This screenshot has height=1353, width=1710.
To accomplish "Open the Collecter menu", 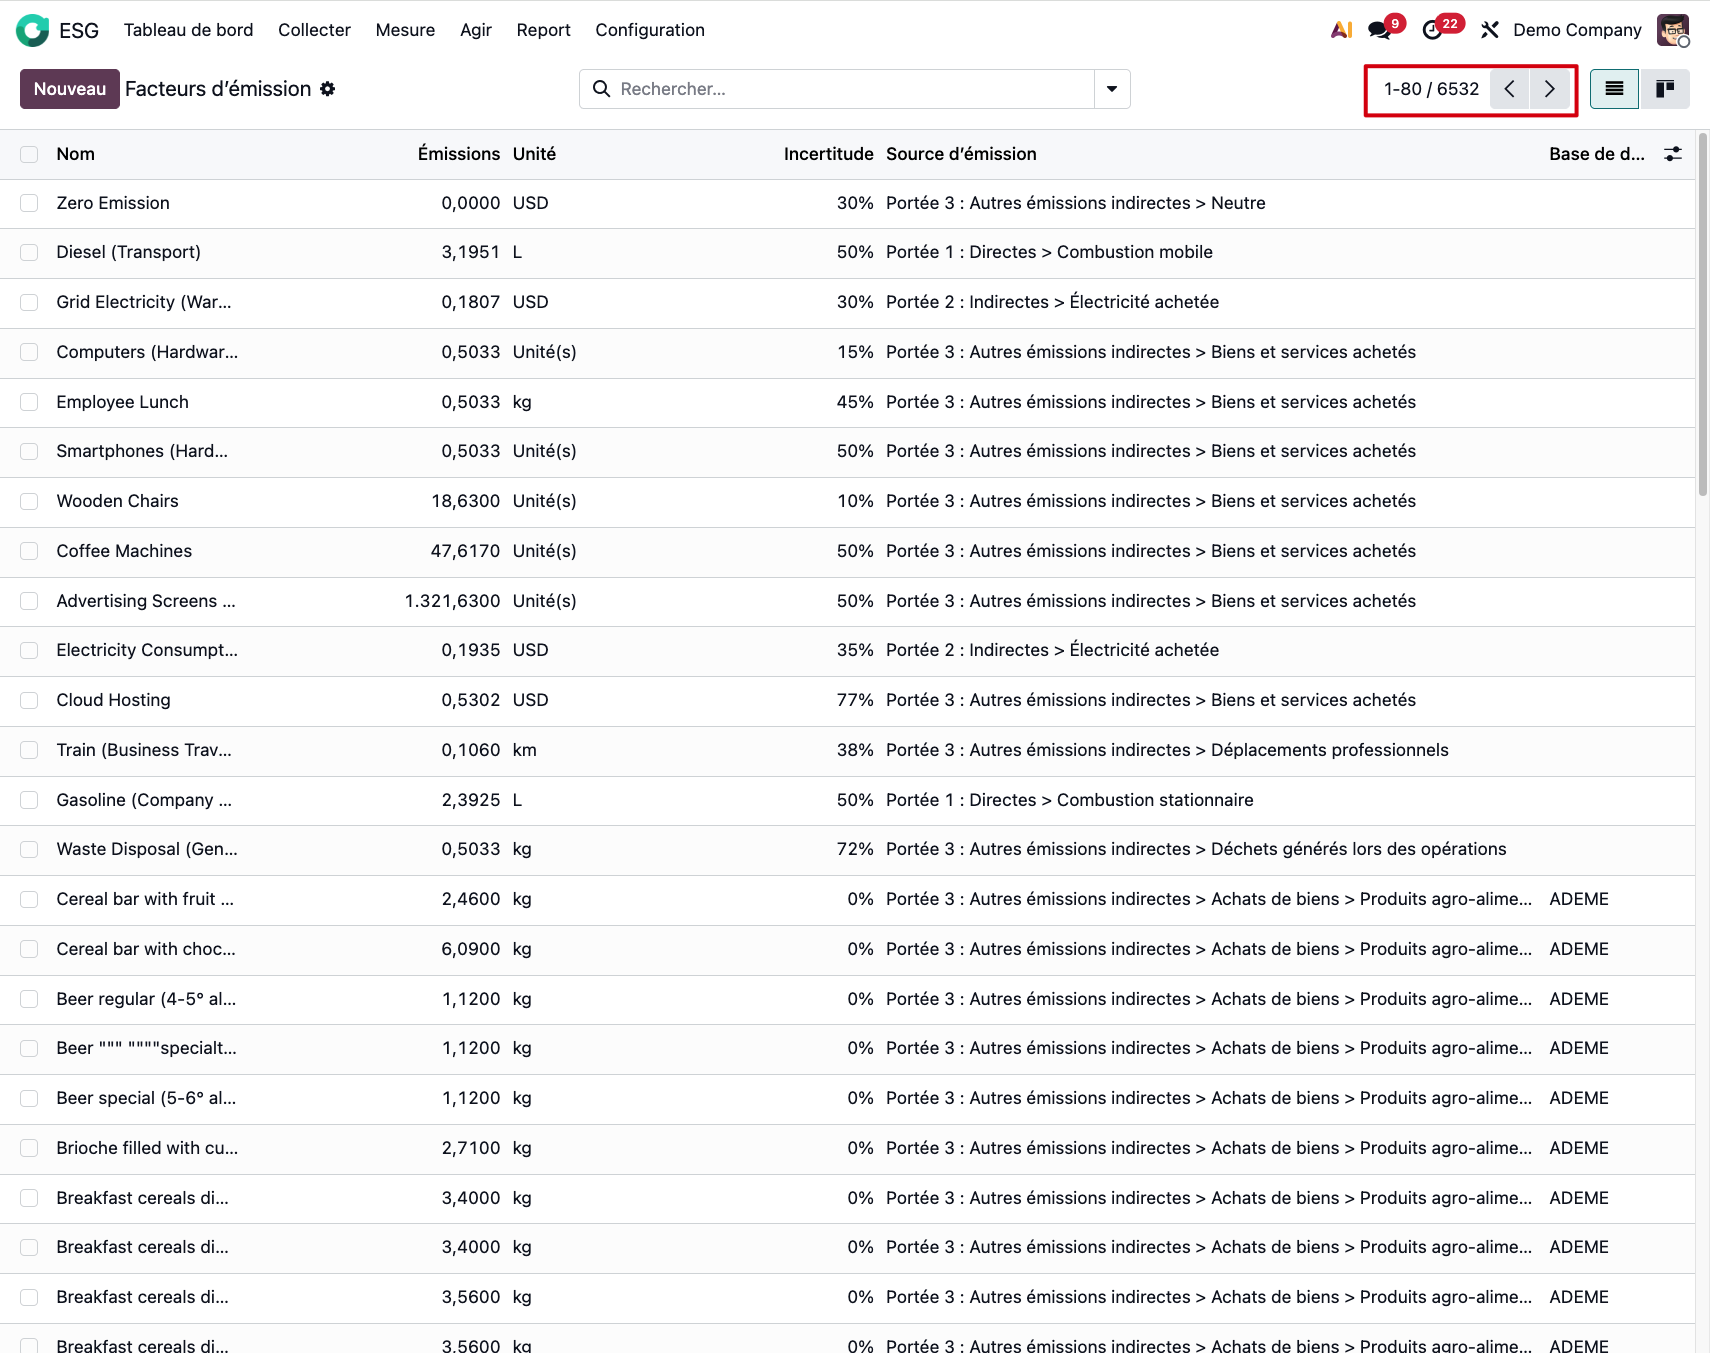I will pos(314,30).
